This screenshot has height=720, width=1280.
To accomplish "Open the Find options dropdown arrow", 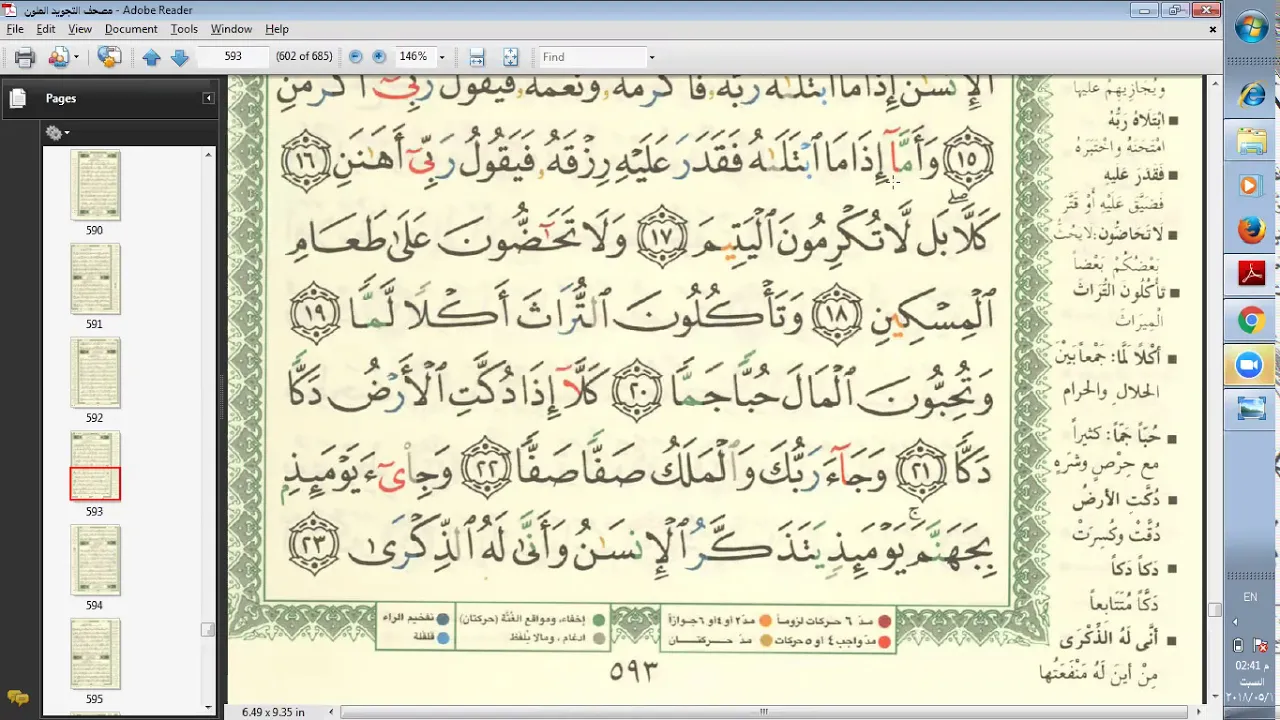I will pyautogui.click(x=652, y=57).
